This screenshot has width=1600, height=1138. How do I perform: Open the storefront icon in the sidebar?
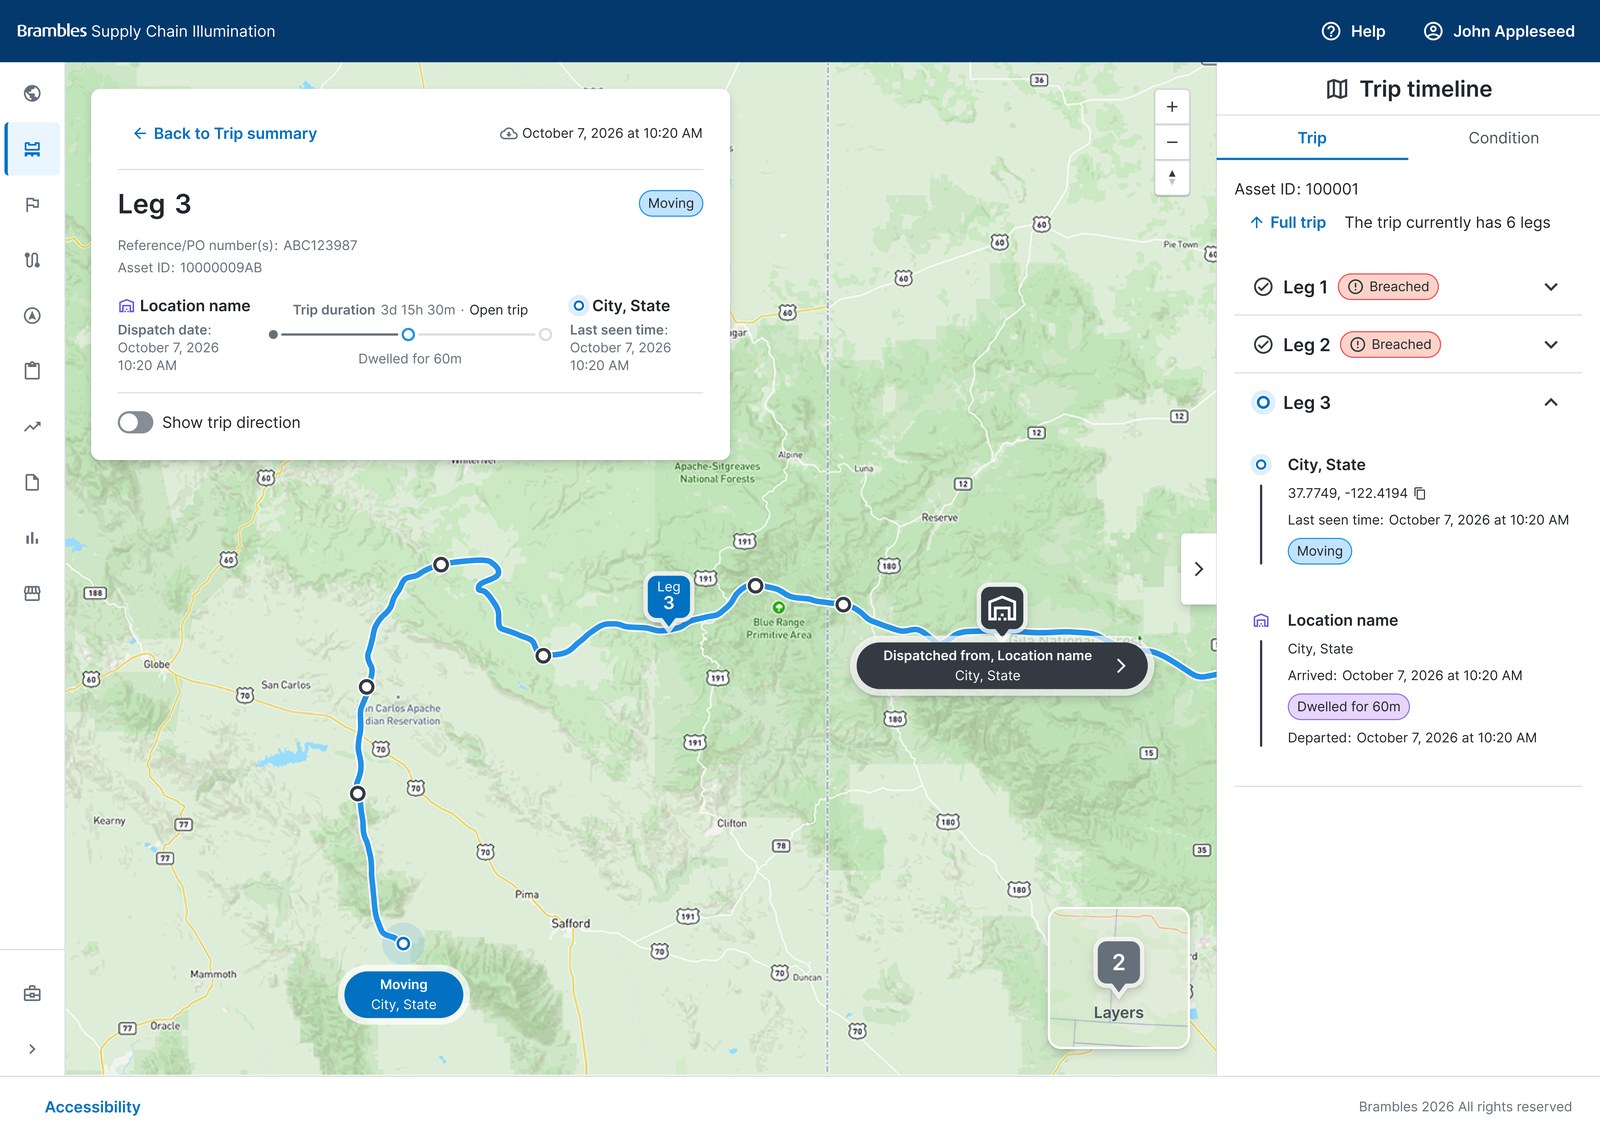click(32, 593)
